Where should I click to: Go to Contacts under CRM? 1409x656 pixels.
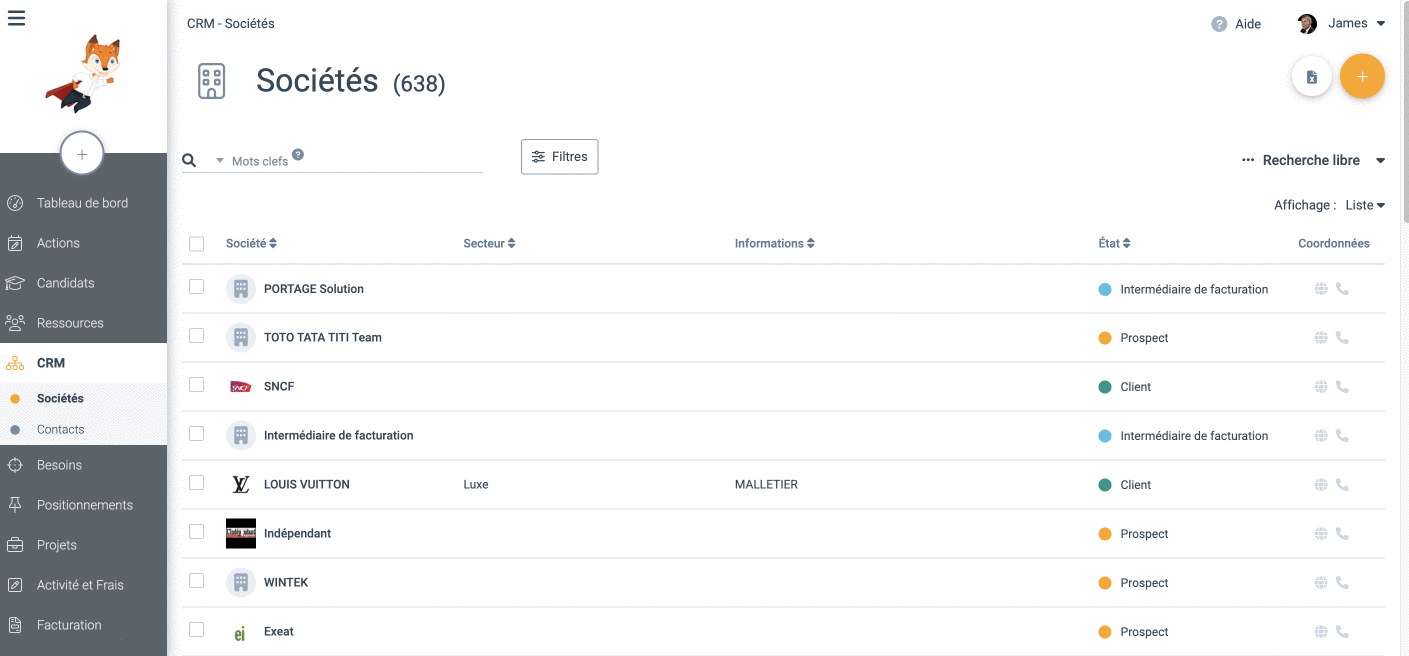60,429
